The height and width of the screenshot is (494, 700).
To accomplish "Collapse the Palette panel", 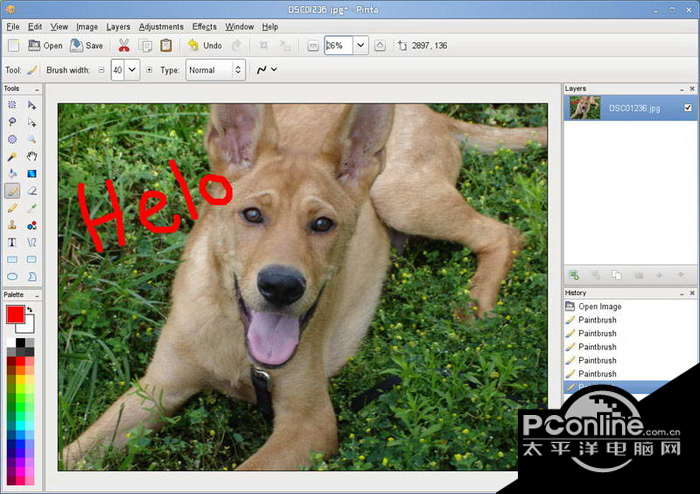I will 37,295.
